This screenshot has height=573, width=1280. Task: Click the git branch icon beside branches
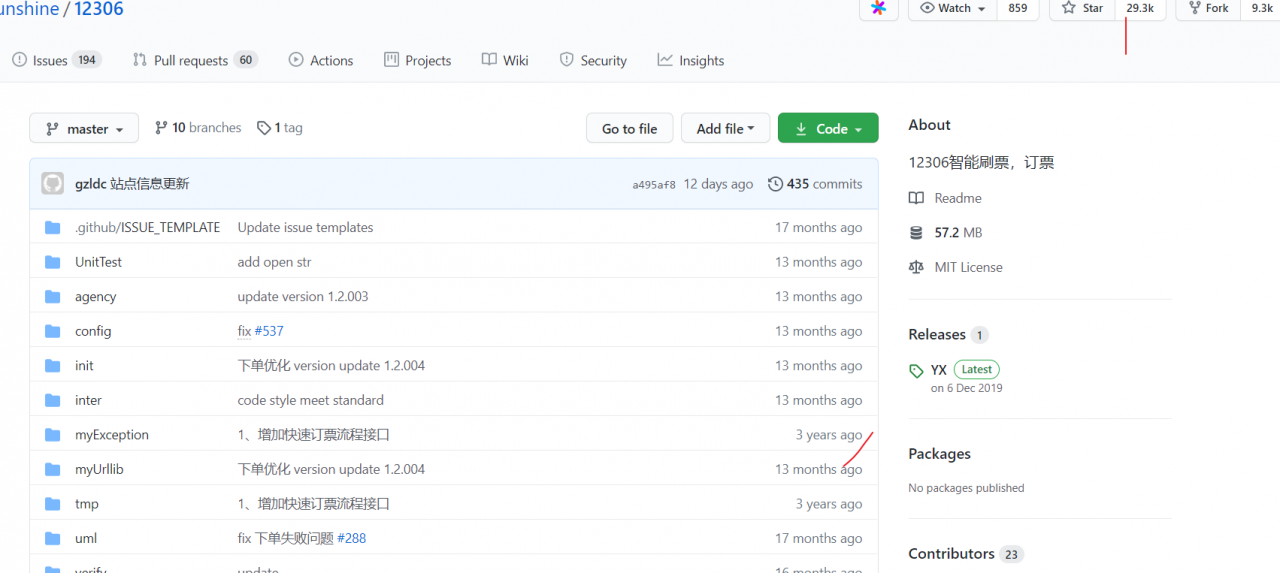(x=161, y=128)
